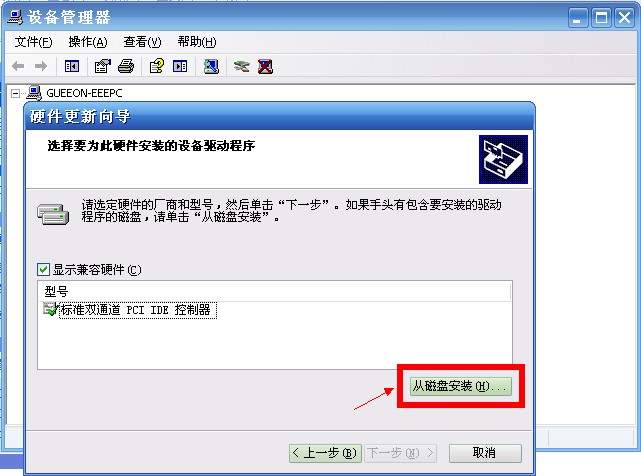Screen dimensions: 641x476
Task: Toggle the console tree pane icon
Action: 72,66
